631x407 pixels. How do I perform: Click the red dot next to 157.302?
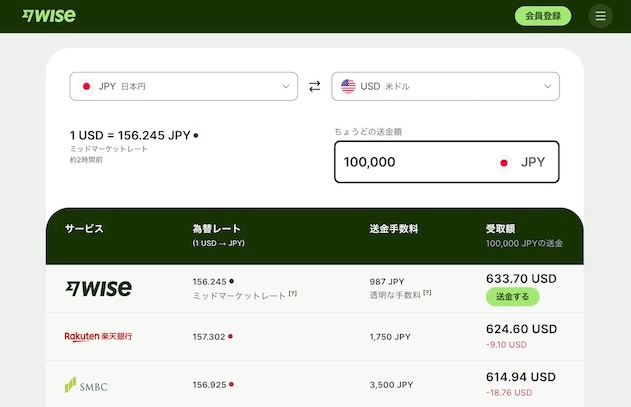point(230,337)
